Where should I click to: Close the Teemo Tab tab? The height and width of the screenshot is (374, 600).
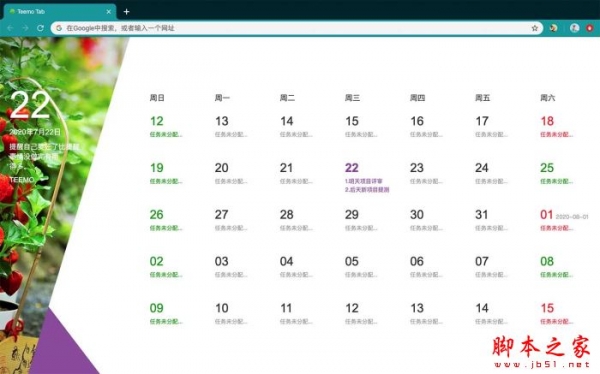click(109, 12)
